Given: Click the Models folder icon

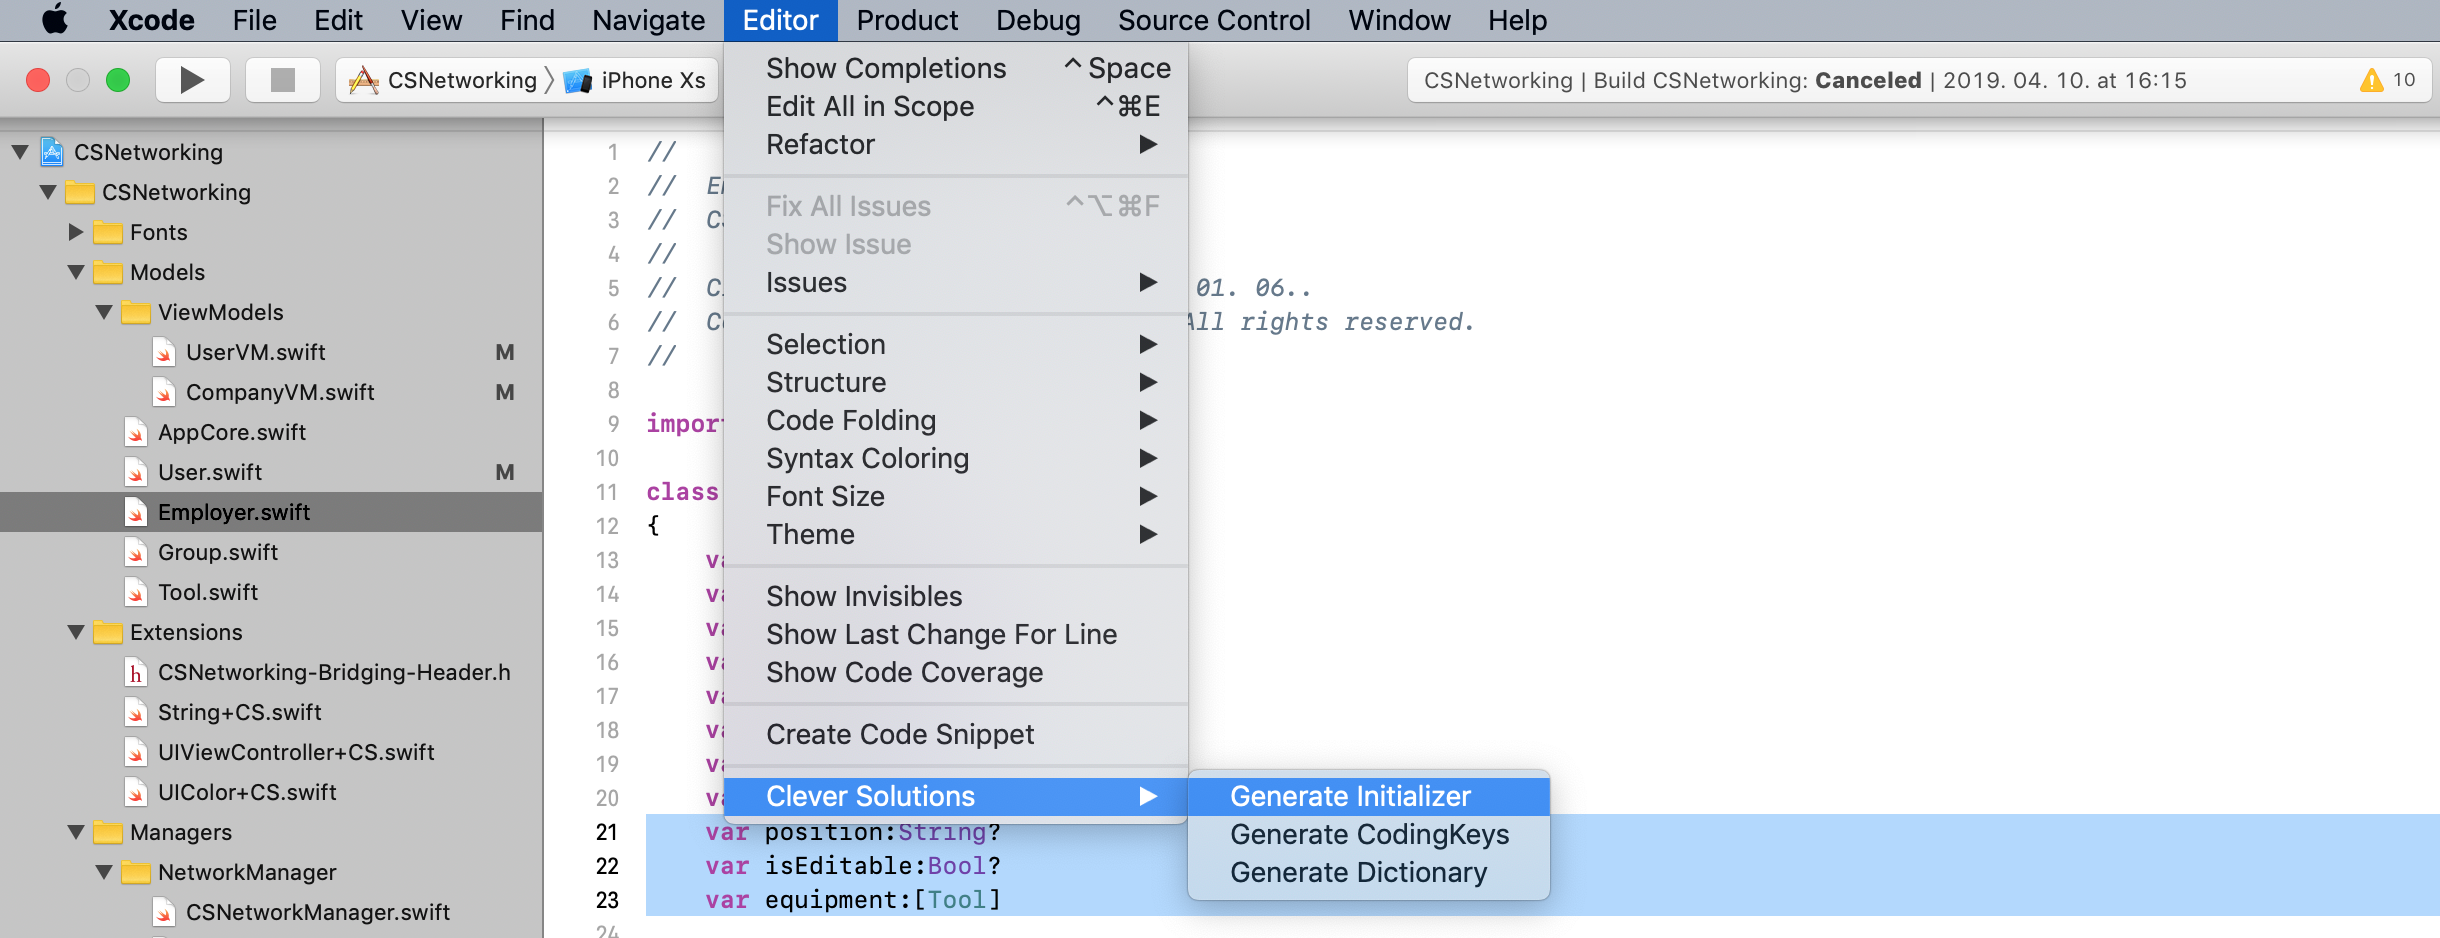Looking at the screenshot, I should point(108,273).
